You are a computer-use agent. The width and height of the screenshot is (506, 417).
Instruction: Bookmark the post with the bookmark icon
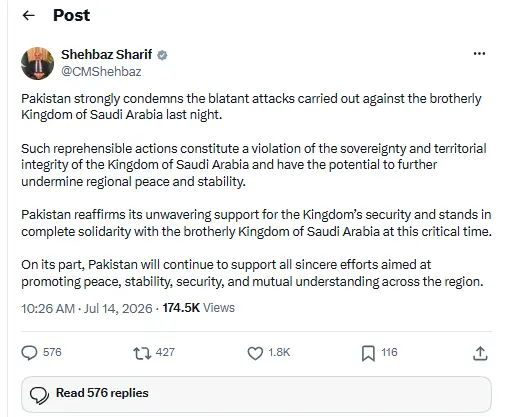click(368, 353)
